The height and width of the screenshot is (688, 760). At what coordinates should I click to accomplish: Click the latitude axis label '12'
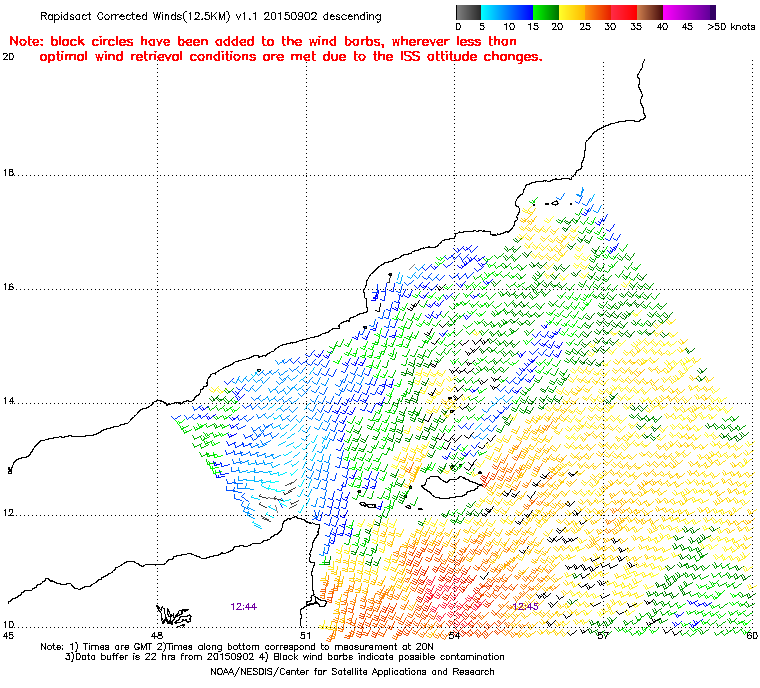tap(8, 513)
